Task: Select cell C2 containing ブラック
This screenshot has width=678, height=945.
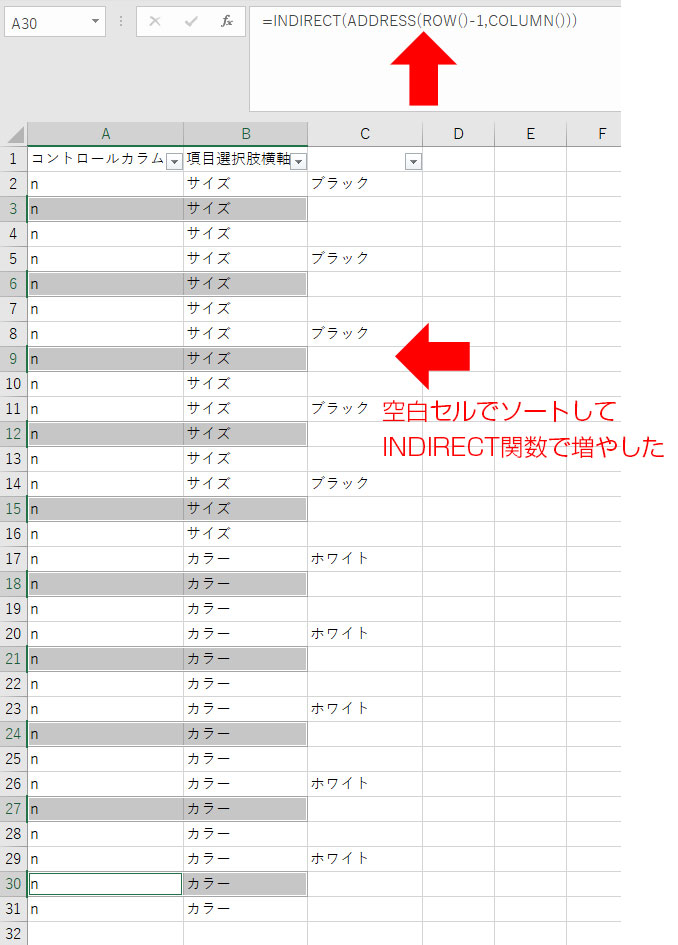Action: pos(364,184)
